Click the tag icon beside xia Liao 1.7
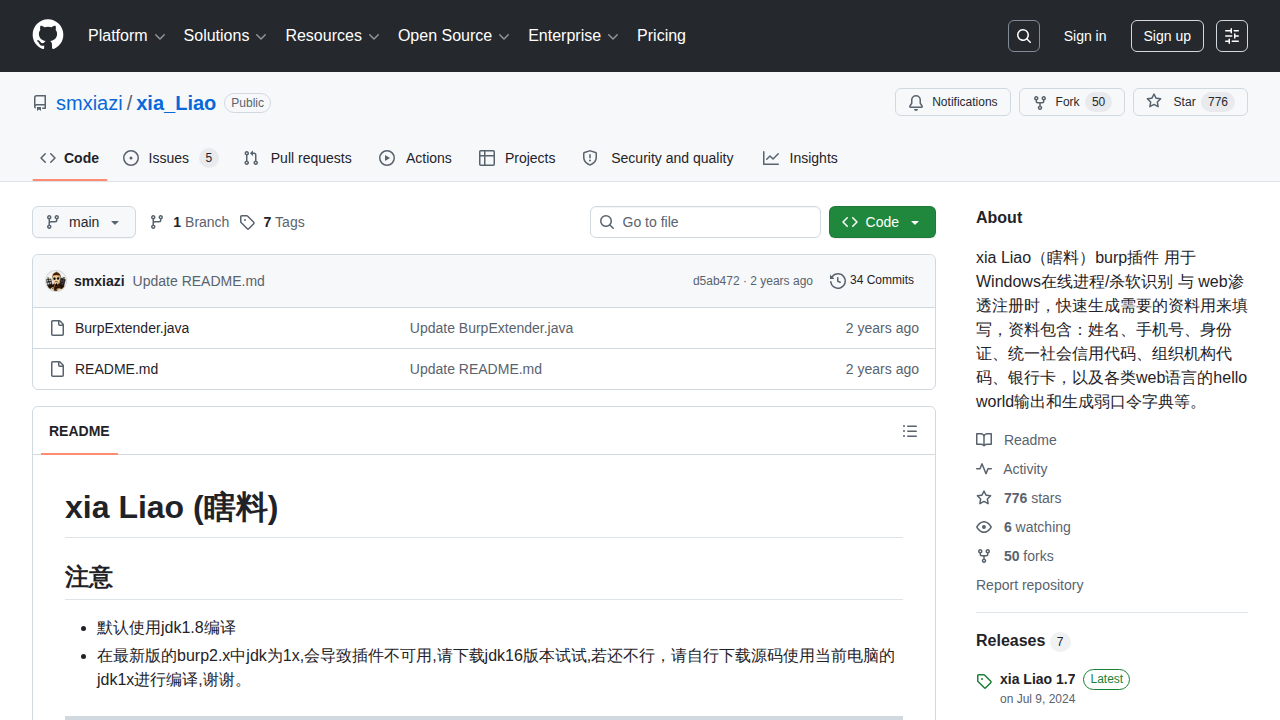Image resolution: width=1280 pixels, height=720 pixels. (x=984, y=681)
